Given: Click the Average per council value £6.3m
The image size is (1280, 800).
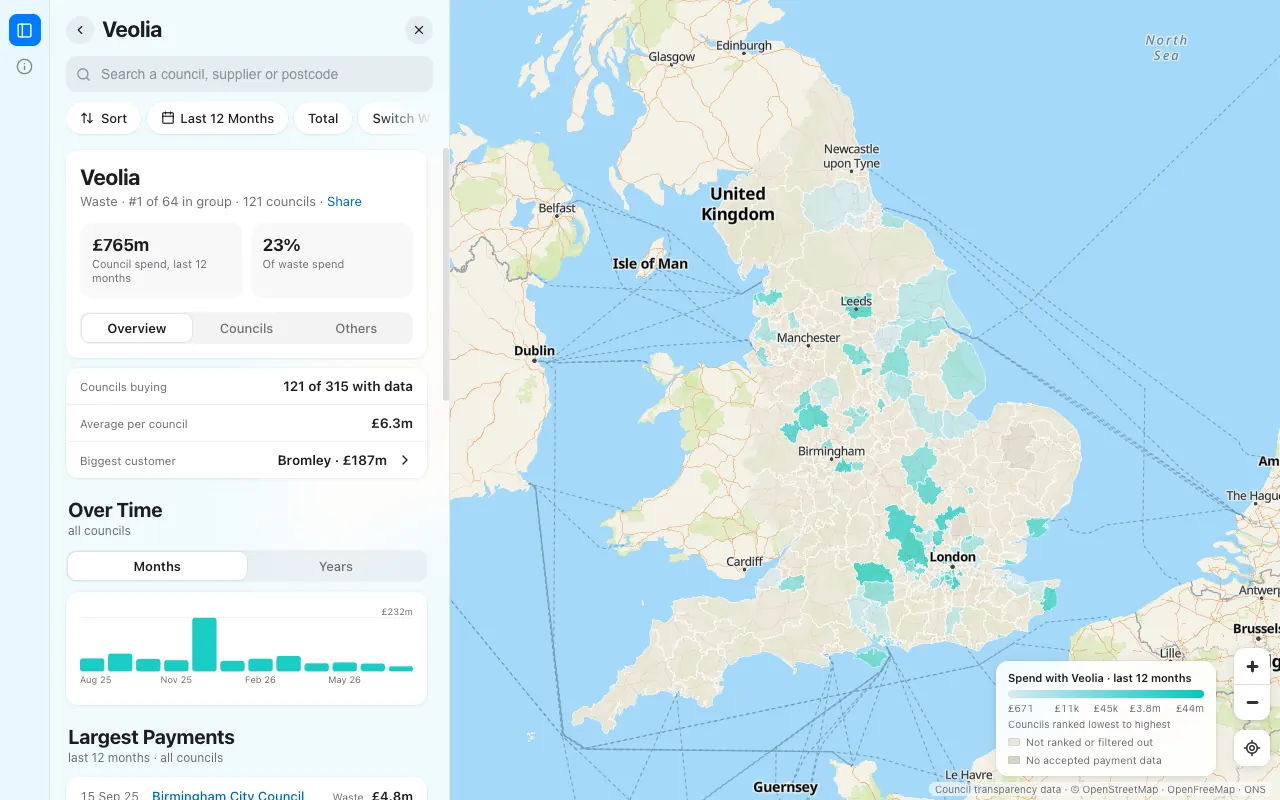Looking at the screenshot, I should click(x=392, y=423).
